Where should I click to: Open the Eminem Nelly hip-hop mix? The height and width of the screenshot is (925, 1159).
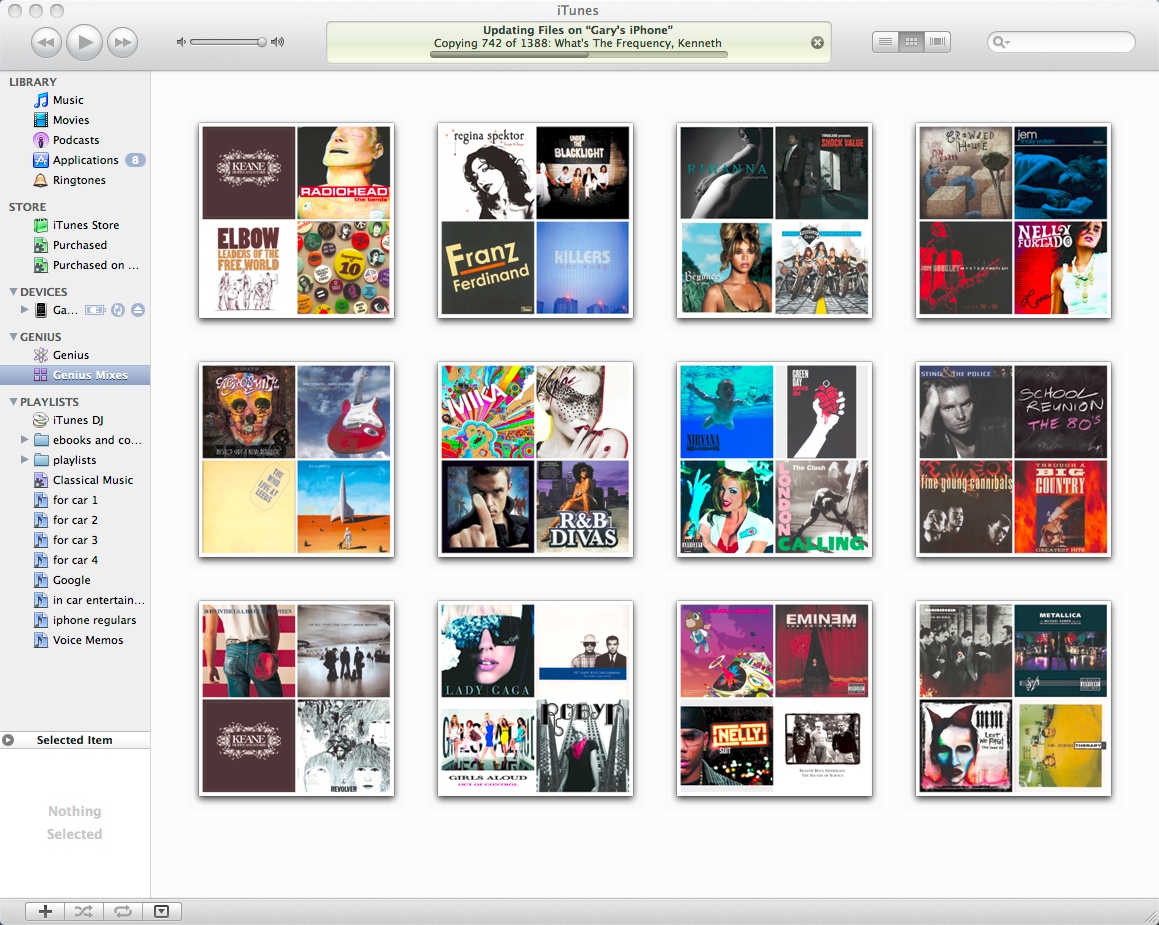tap(774, 698)
